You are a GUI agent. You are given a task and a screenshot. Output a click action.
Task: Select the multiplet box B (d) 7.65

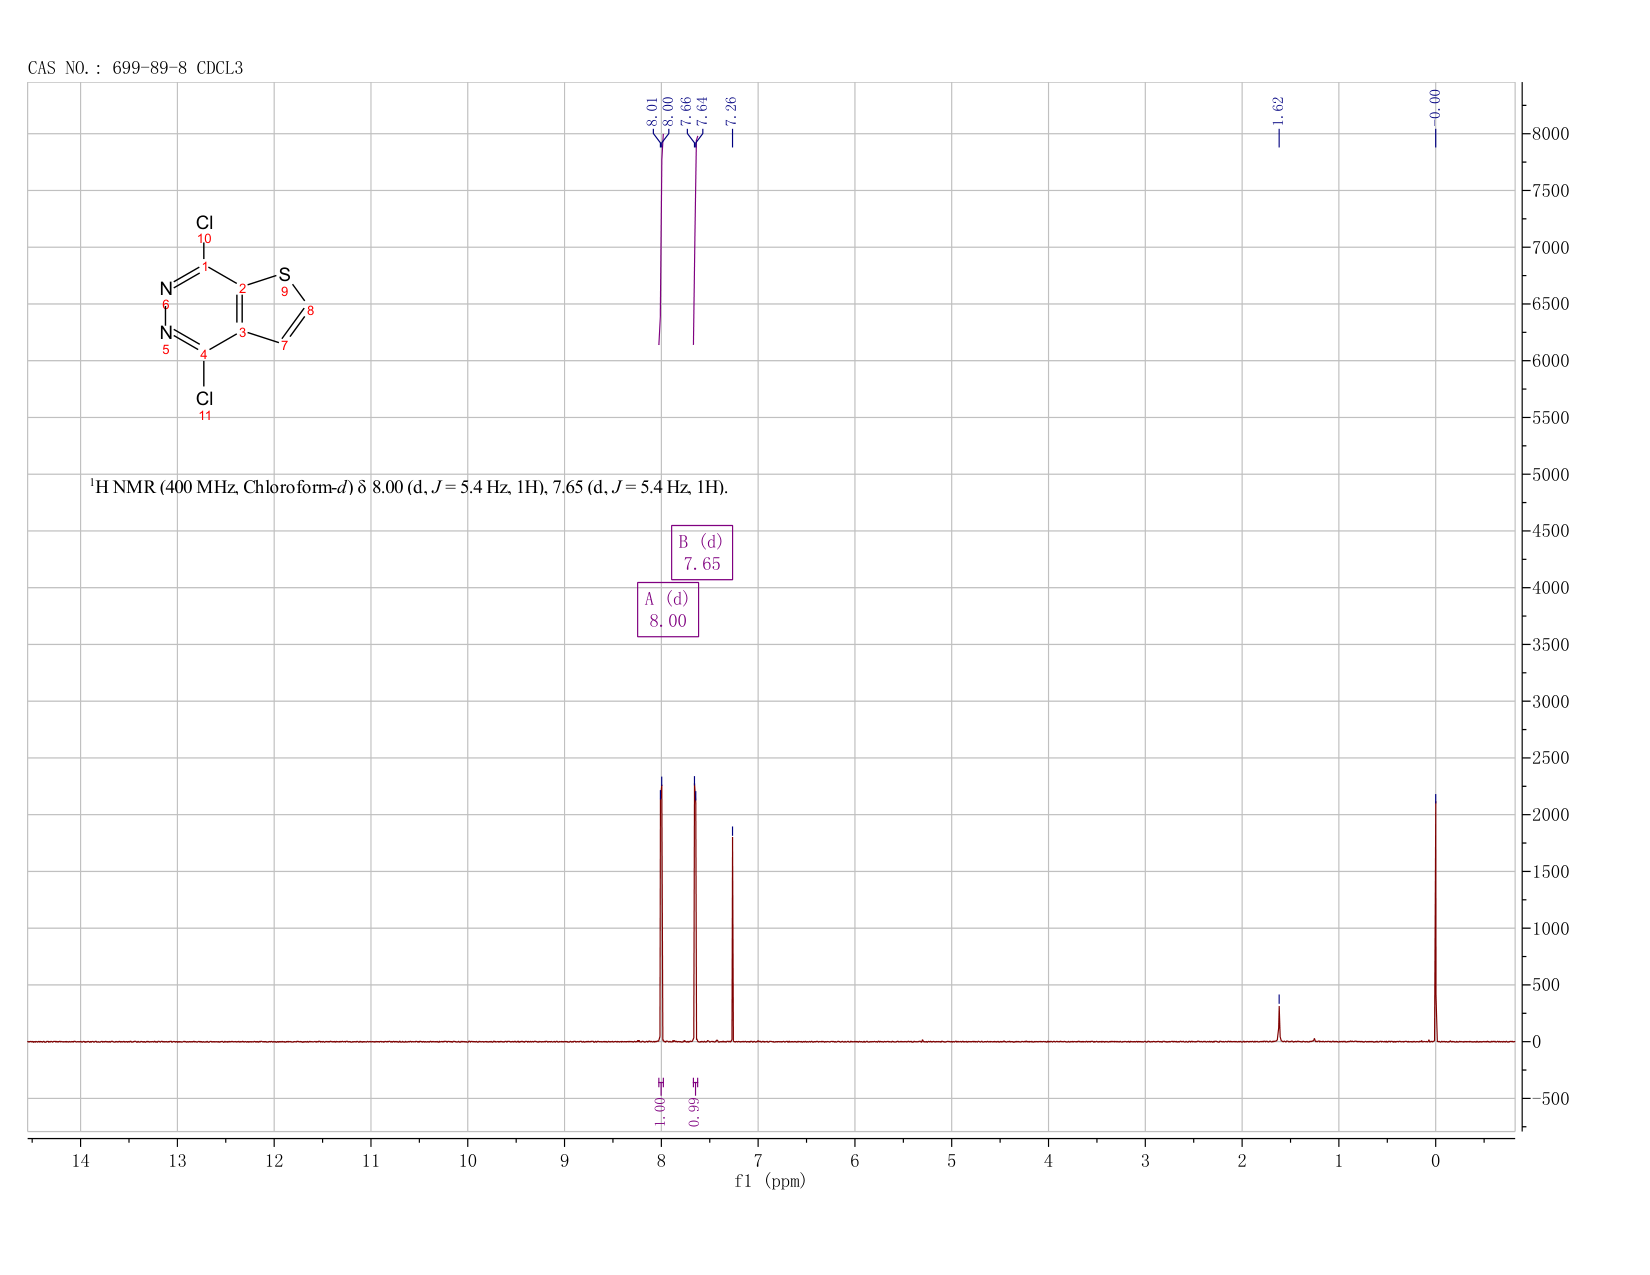click(702, 552)
